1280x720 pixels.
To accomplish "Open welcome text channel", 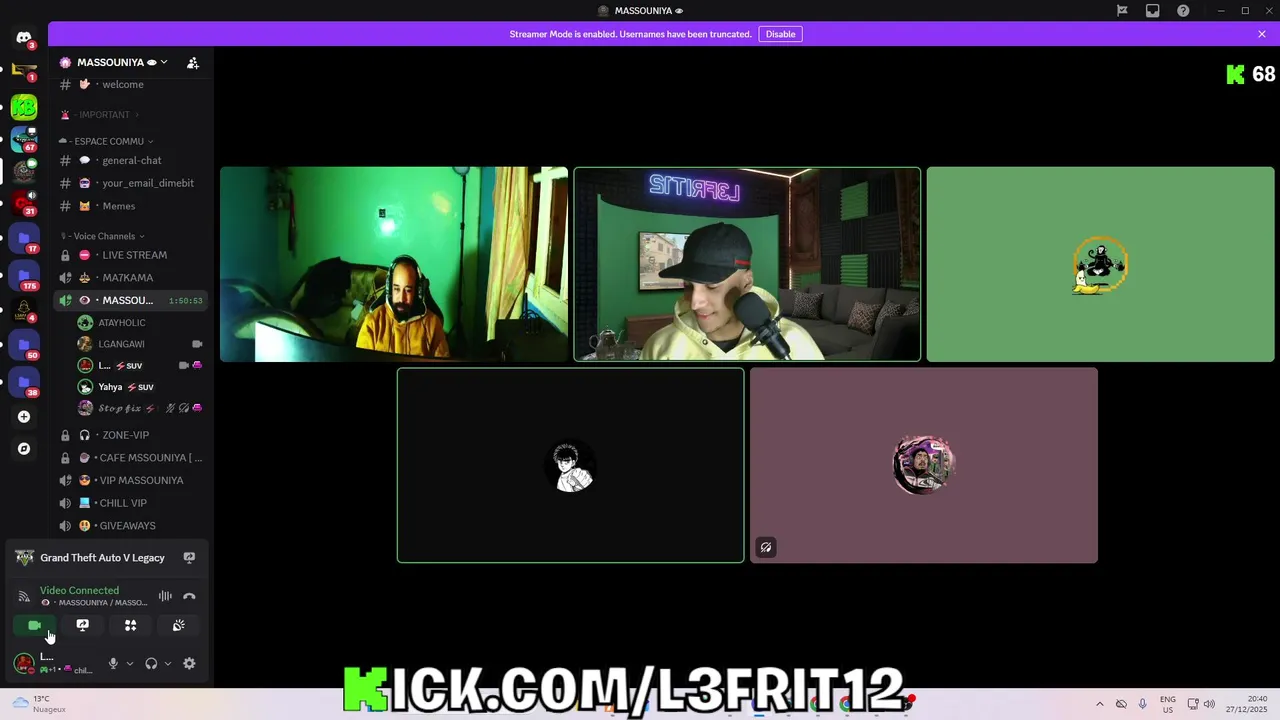I will (x=131, y=84).
